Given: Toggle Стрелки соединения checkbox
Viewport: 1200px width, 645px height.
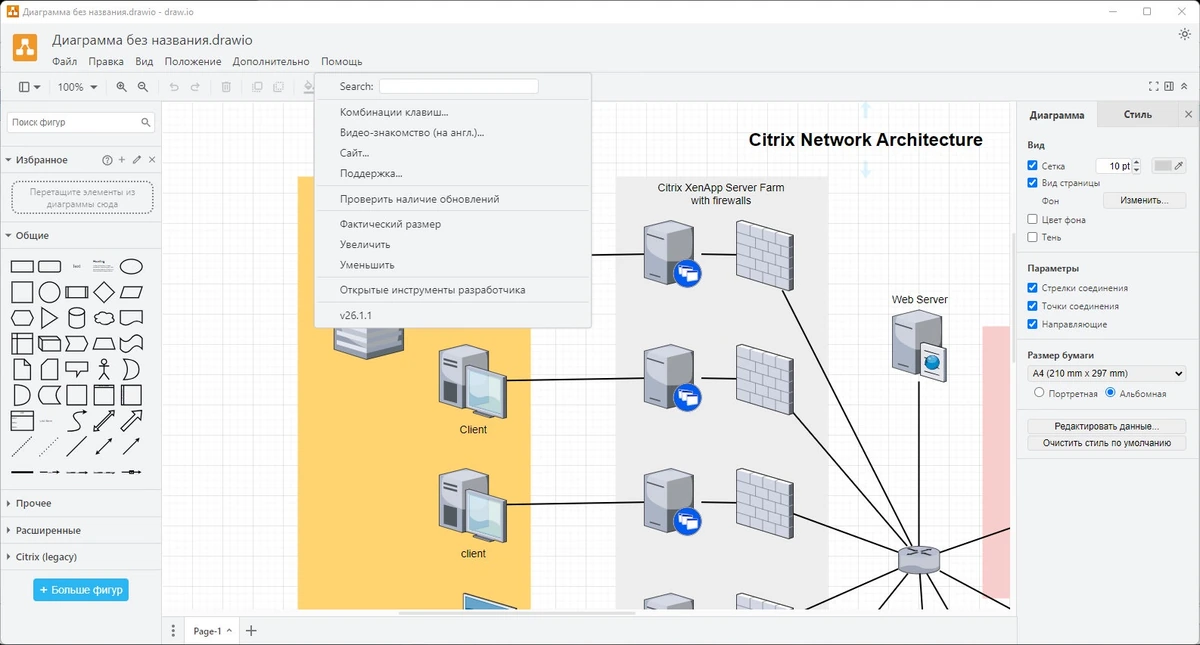Looking at the screenshot, I should (1033, 288).
